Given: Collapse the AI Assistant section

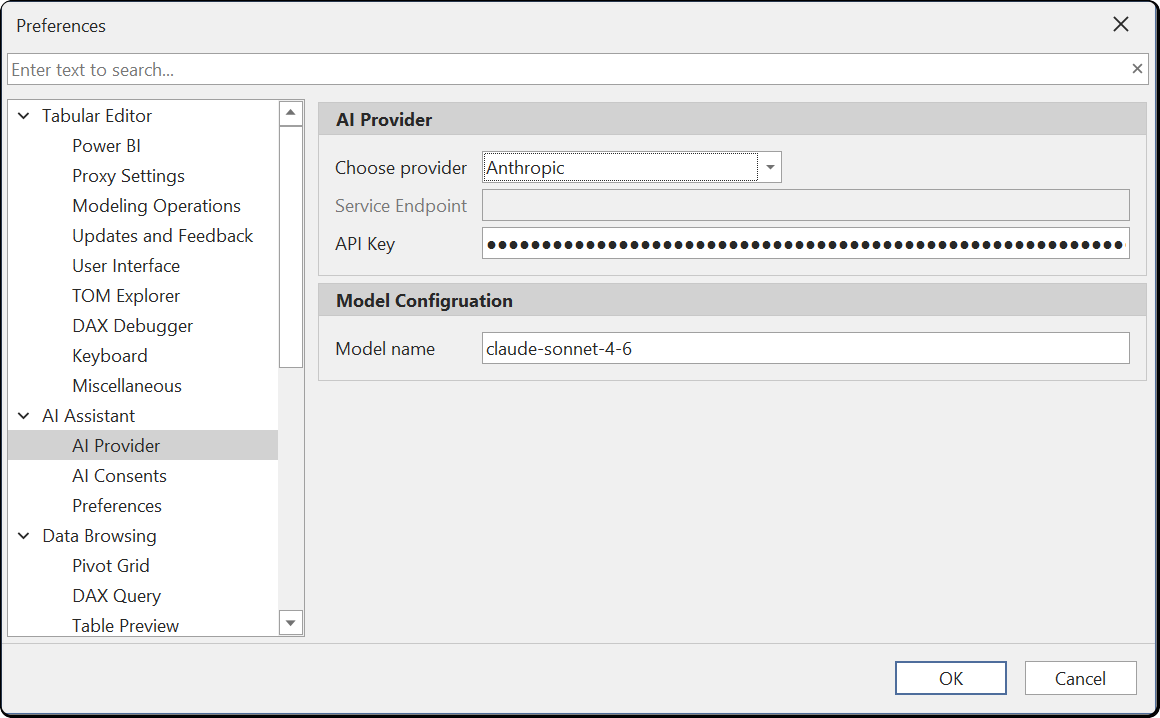Looking at the screenshot, I should (23, 415).
